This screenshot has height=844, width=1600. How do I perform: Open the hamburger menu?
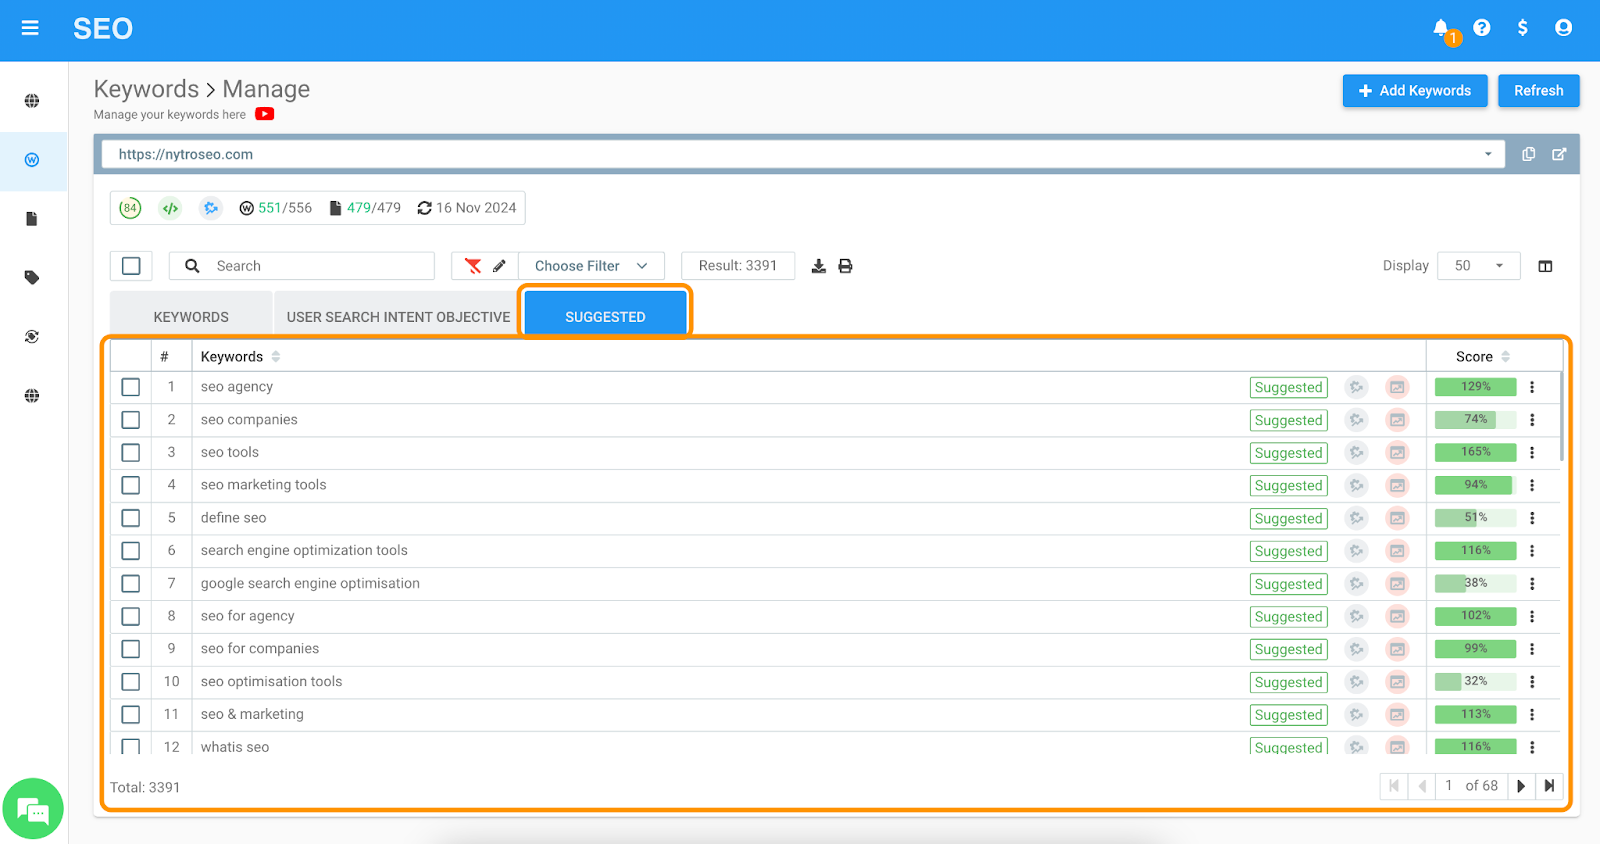coord(30,28)
